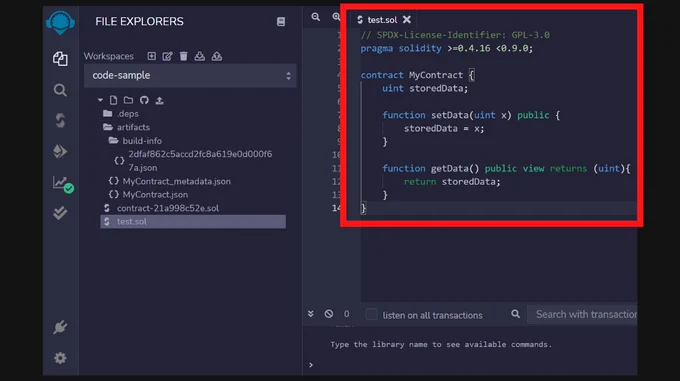This screenshot has width=680, height=381.
Task: Collapse the workspace root tree arrow
Action: pos(100,100)
